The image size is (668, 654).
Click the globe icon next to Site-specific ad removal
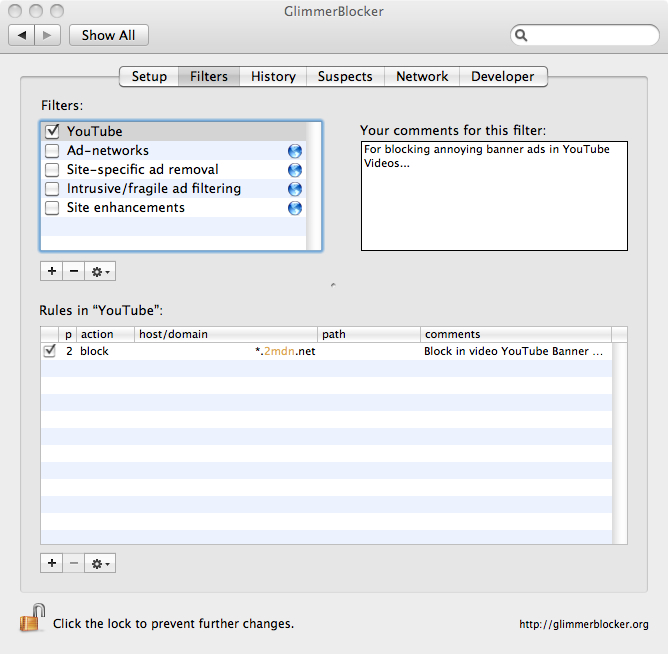[x=295, y=170]
